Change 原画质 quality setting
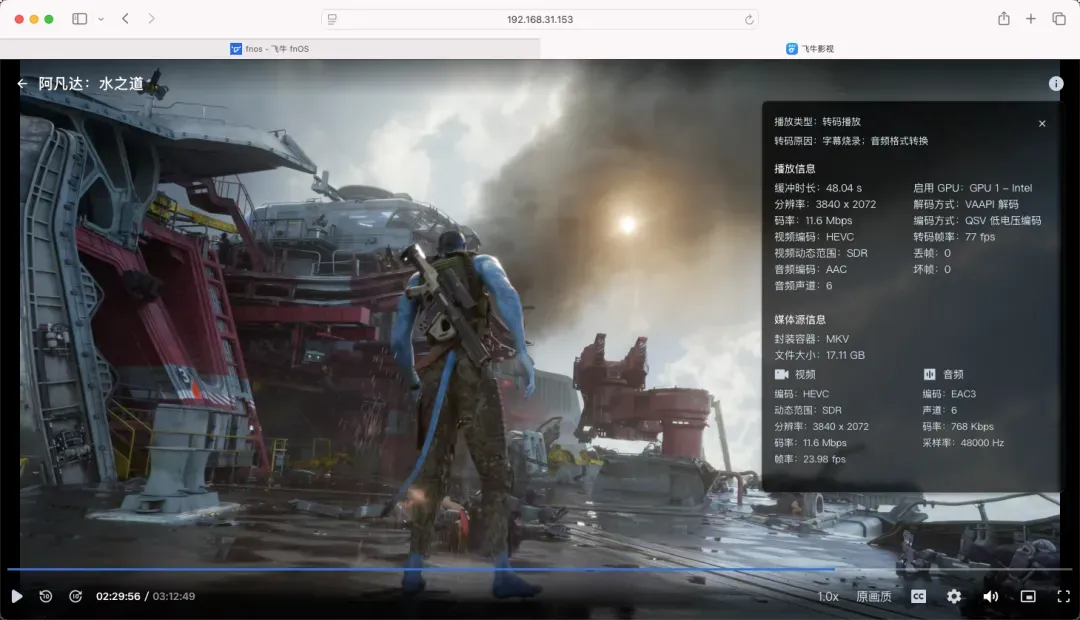Image resolution: width=1080 pixels, height=620 pixels. (873, 596)
